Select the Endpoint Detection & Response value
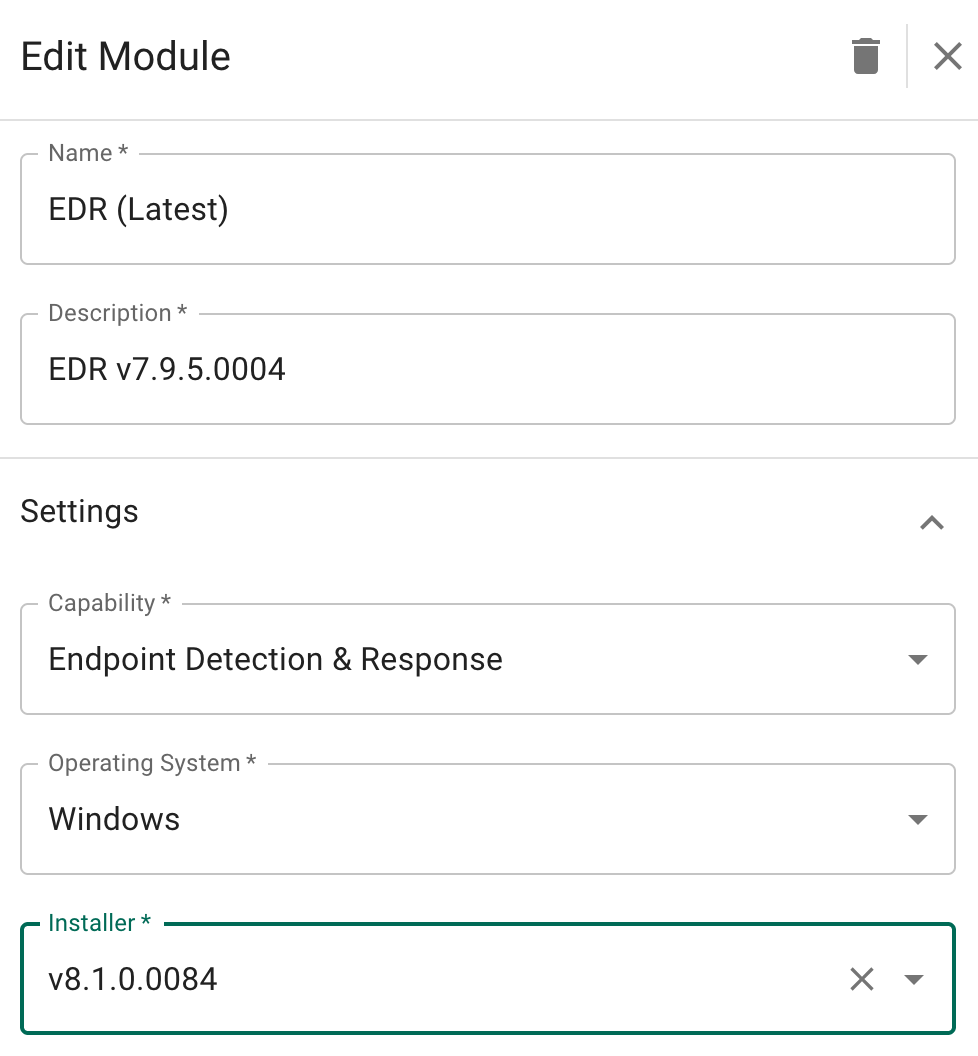This screenshot has width=978, height=1056. (x=275, y=659)
